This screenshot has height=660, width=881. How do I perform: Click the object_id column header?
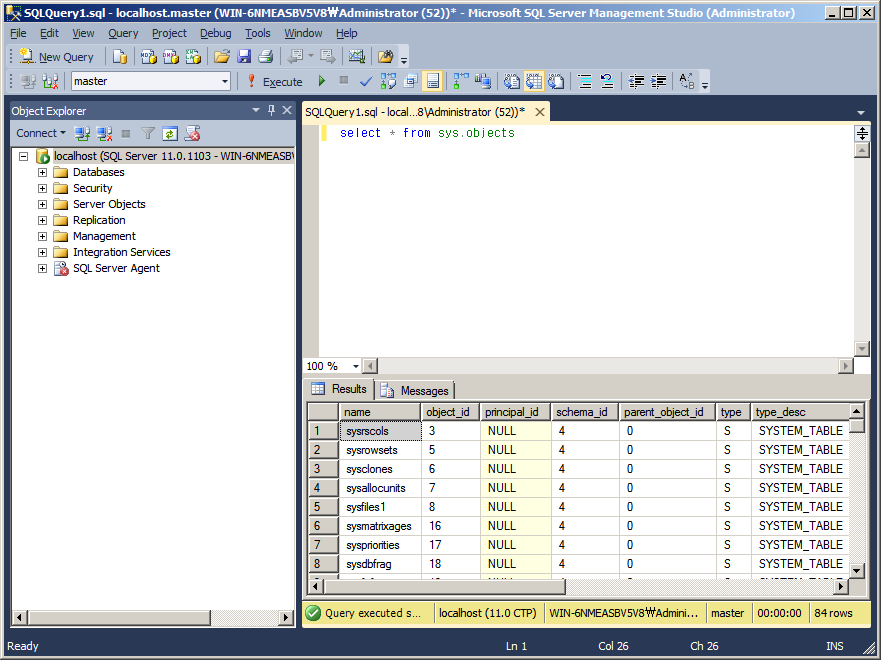[450, 412]
